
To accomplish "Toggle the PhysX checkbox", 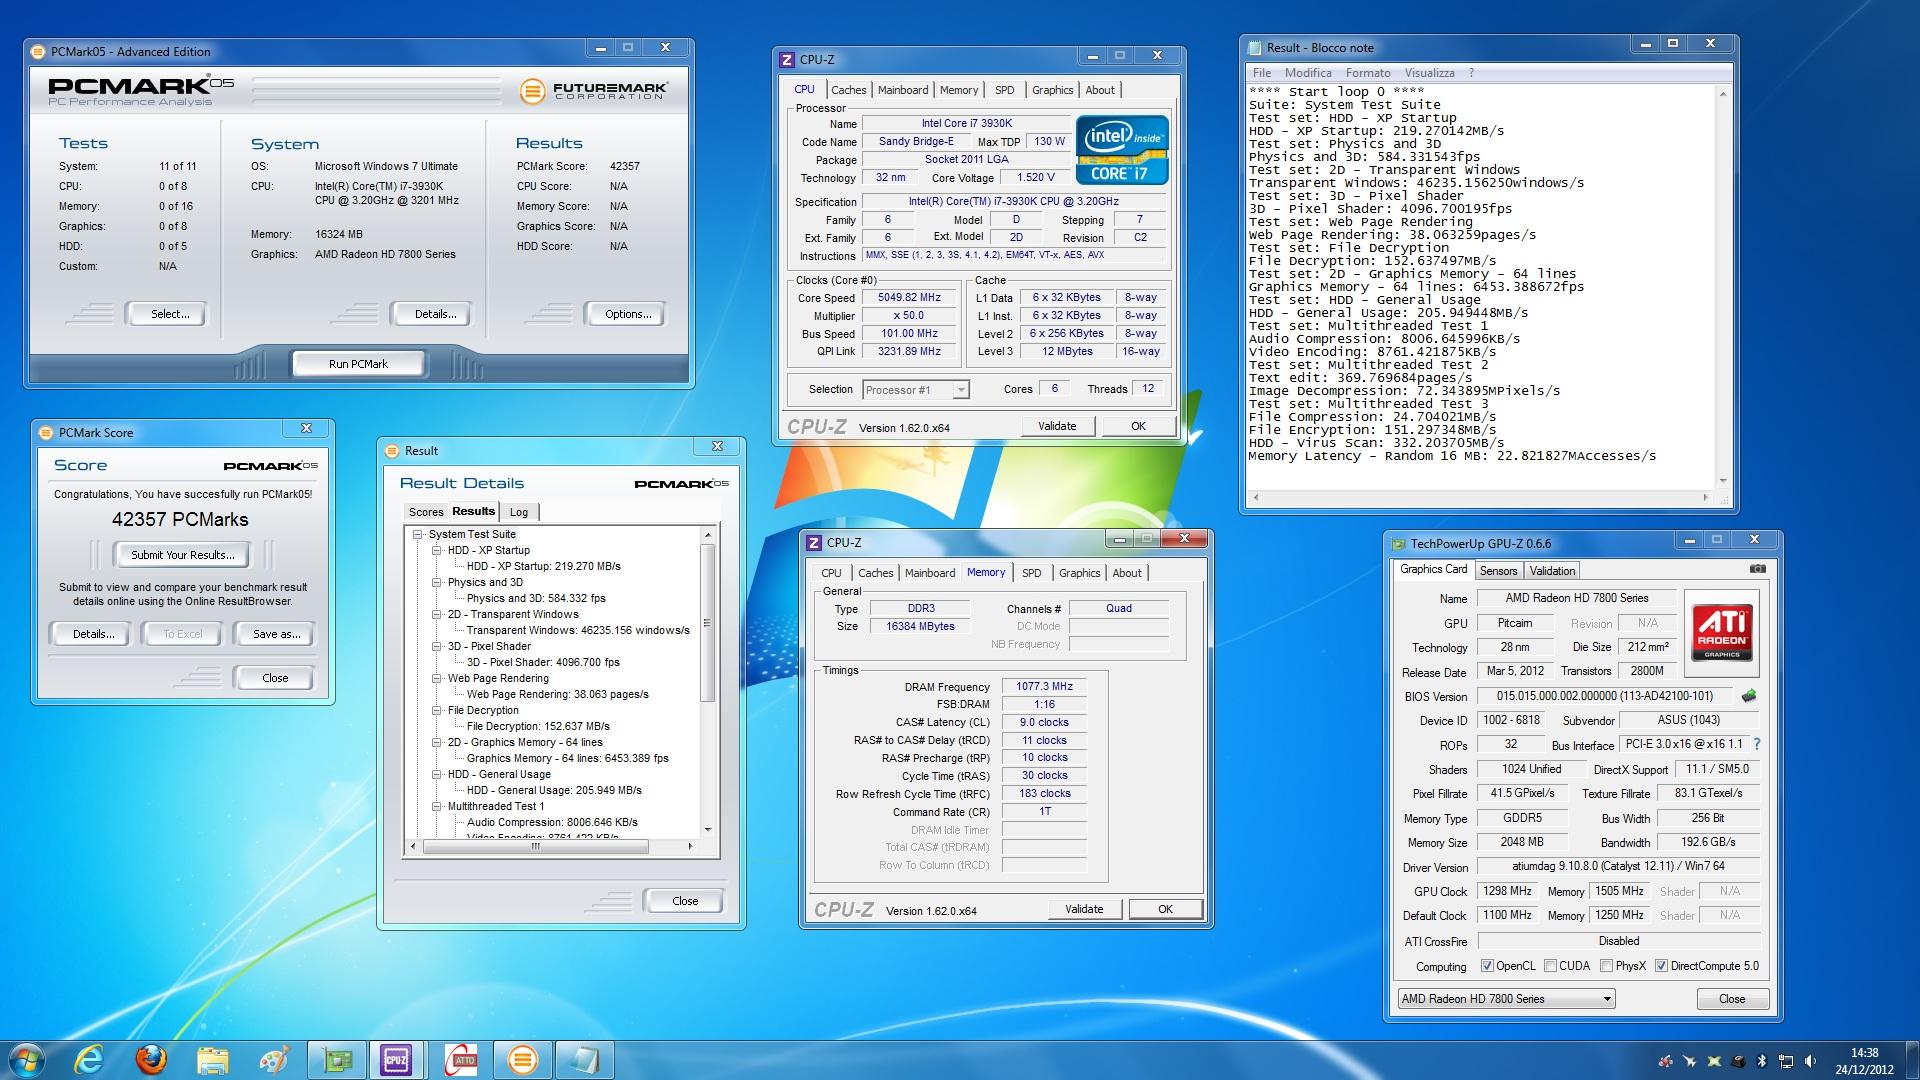I will (1606, 966).
